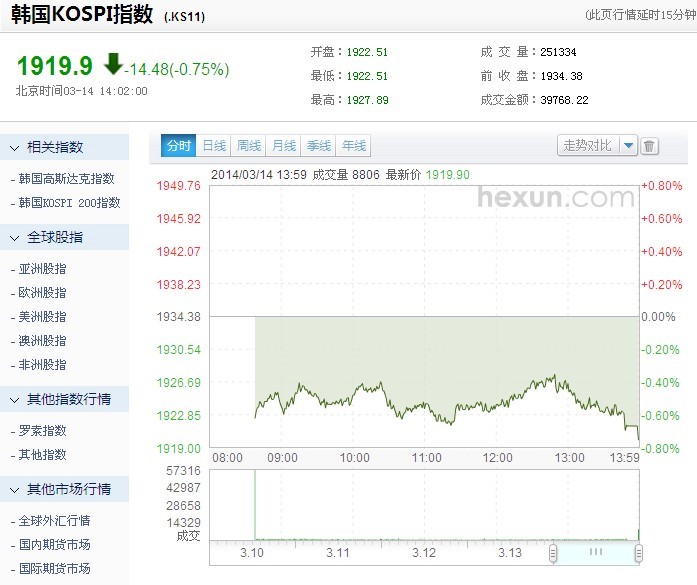Collapse the 其他指数行情 section chevron
The width and height of the screenshot is (697, 585).
(x=15, y=400)
